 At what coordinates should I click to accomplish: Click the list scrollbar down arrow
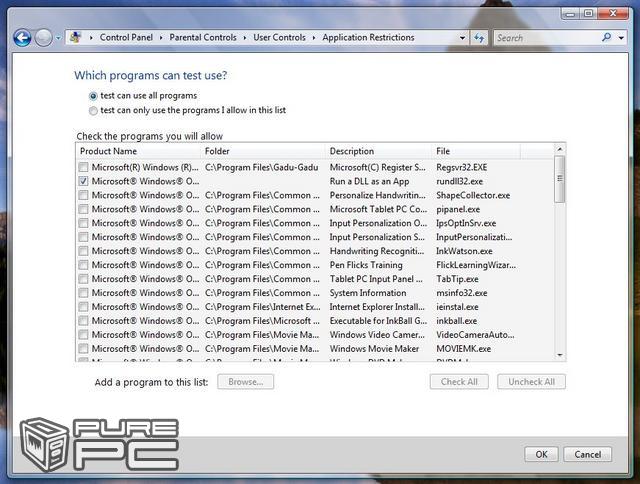[x=560, y=355]
